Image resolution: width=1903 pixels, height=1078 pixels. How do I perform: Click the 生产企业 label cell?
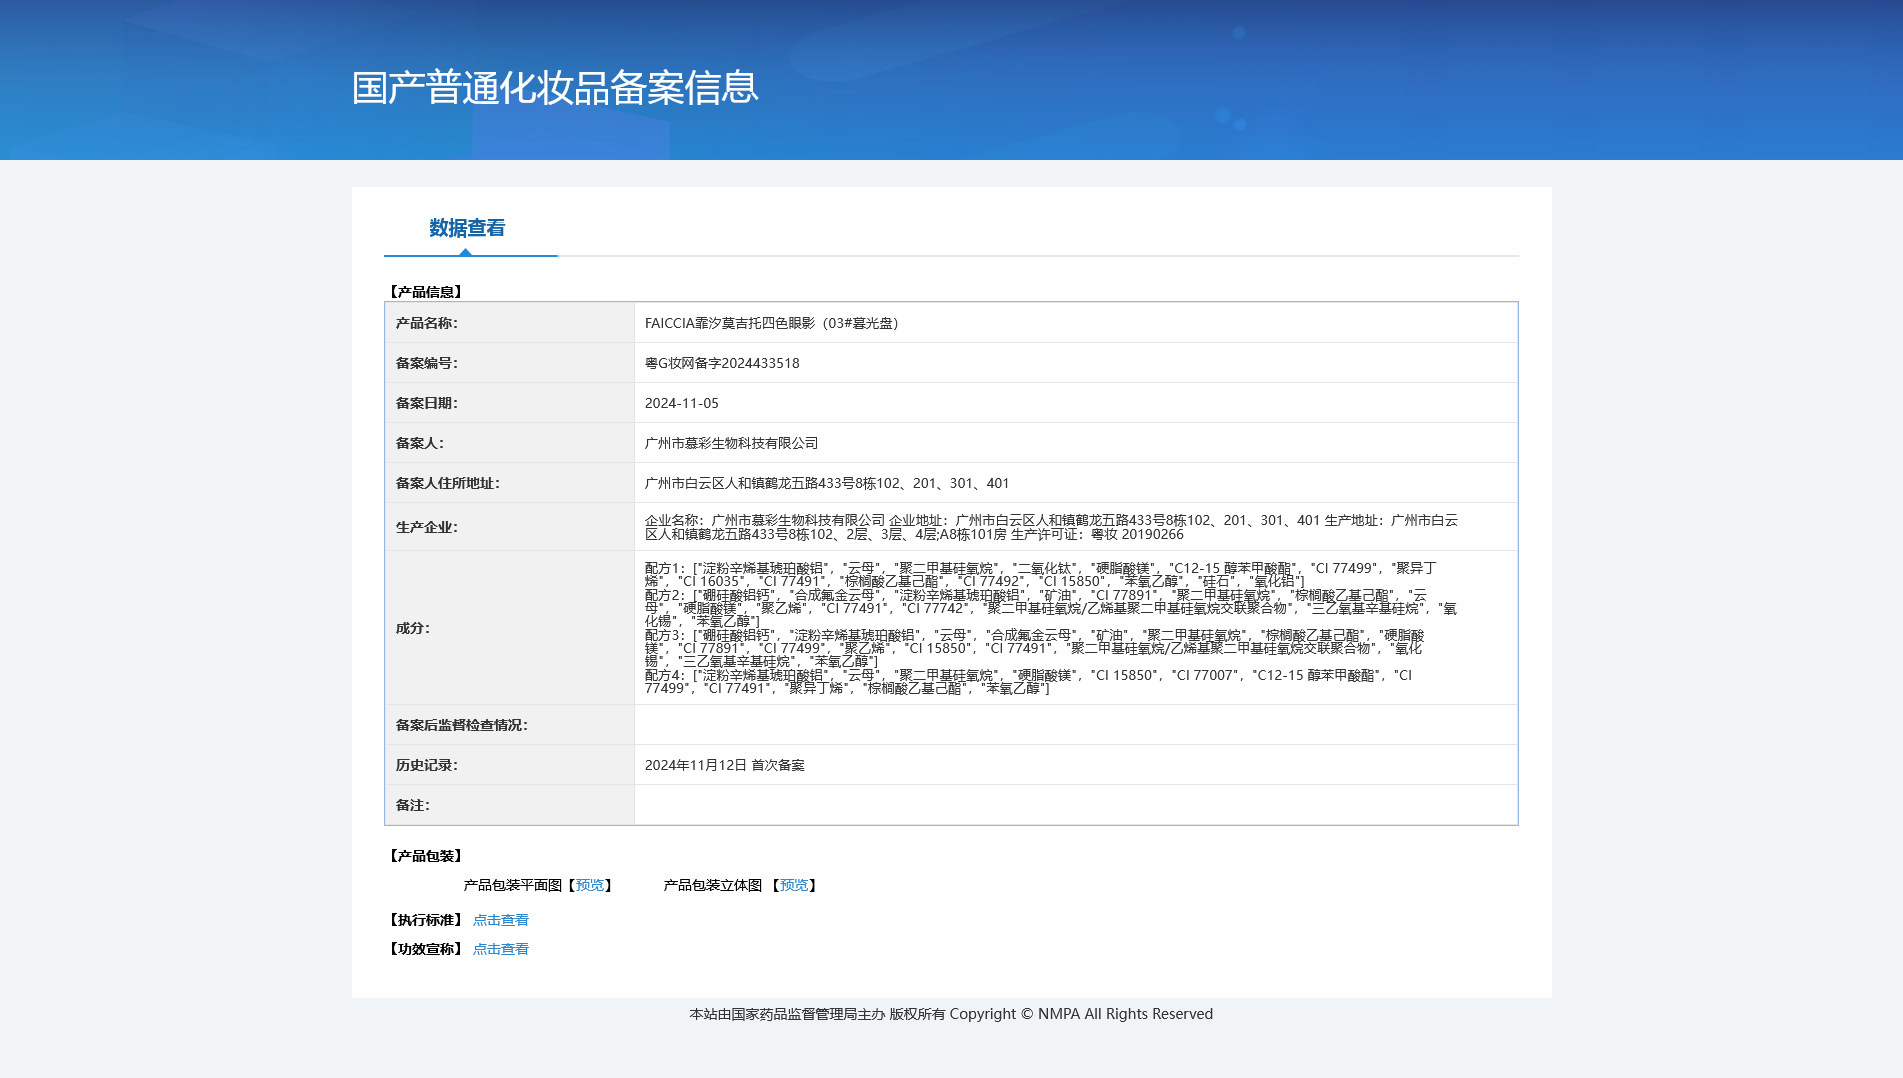510,527
